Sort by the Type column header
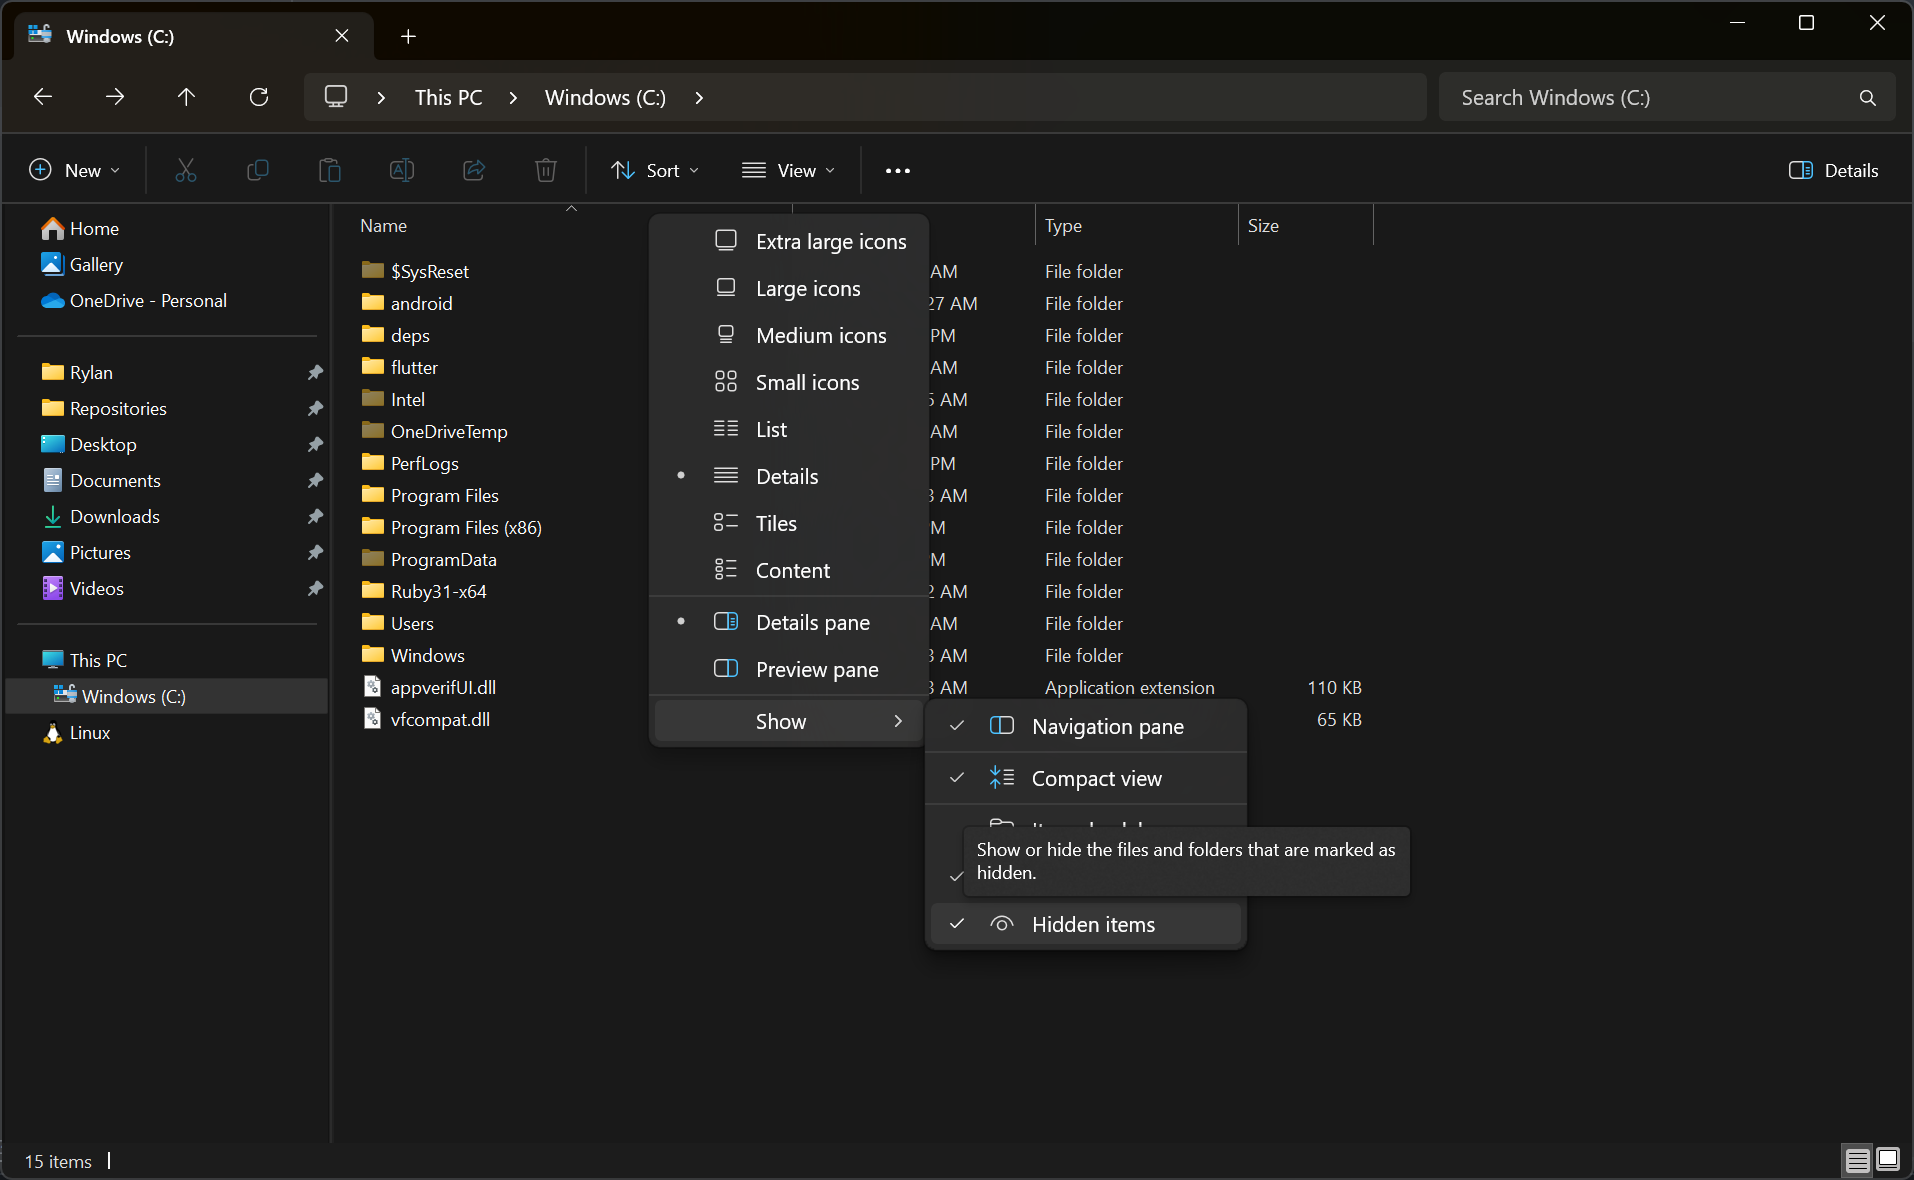 tap(1137, 226)
